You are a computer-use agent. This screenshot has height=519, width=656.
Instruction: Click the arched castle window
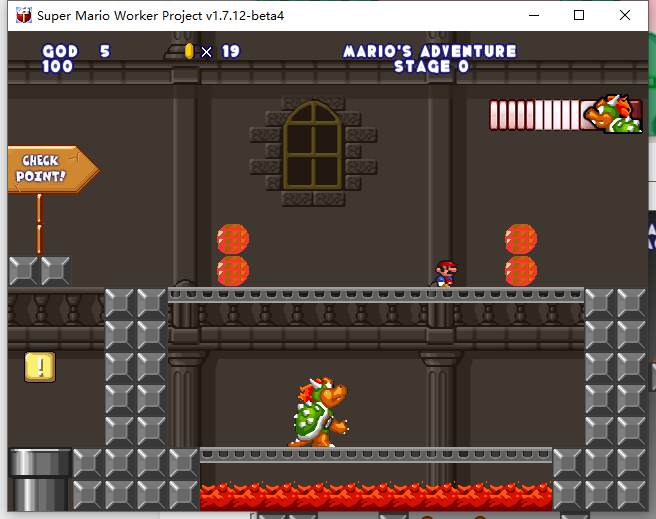(x=313, y=145)
